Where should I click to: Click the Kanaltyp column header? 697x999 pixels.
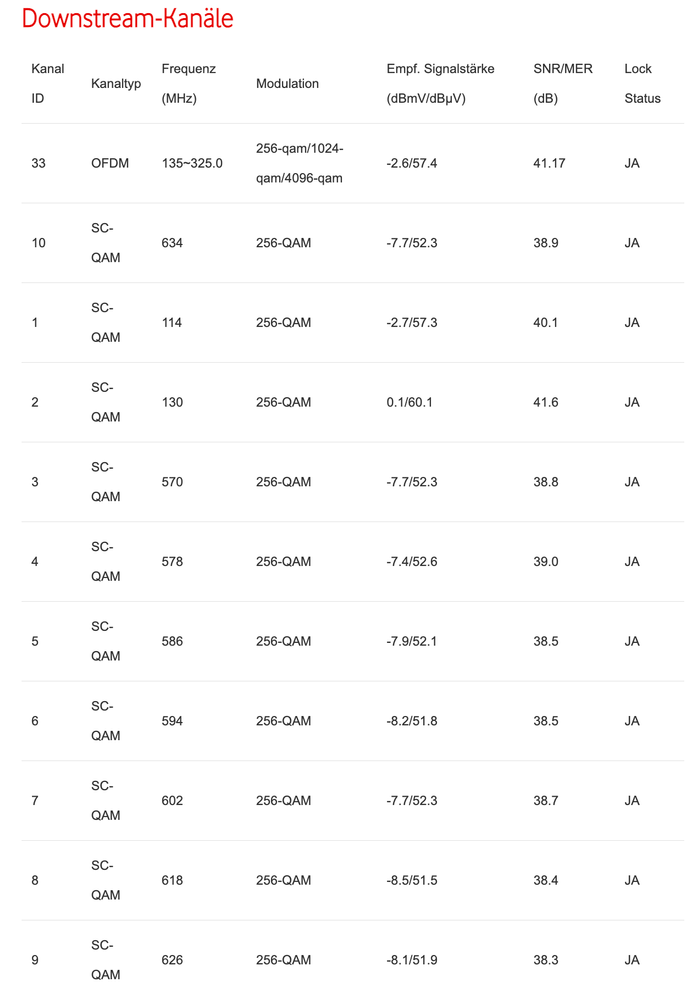click(x=115, y=84)
